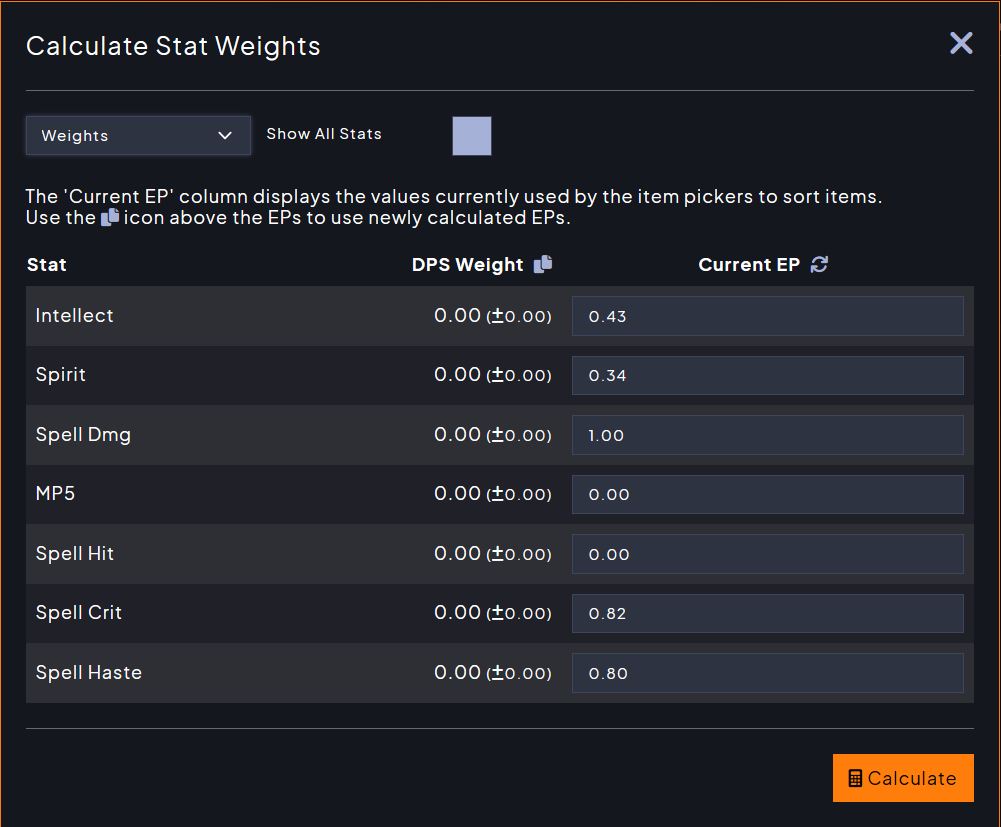Click the Spell Crit EP field showing 0.82
This screenshot has height=827, width=1001.
click(x=767, y=613)
